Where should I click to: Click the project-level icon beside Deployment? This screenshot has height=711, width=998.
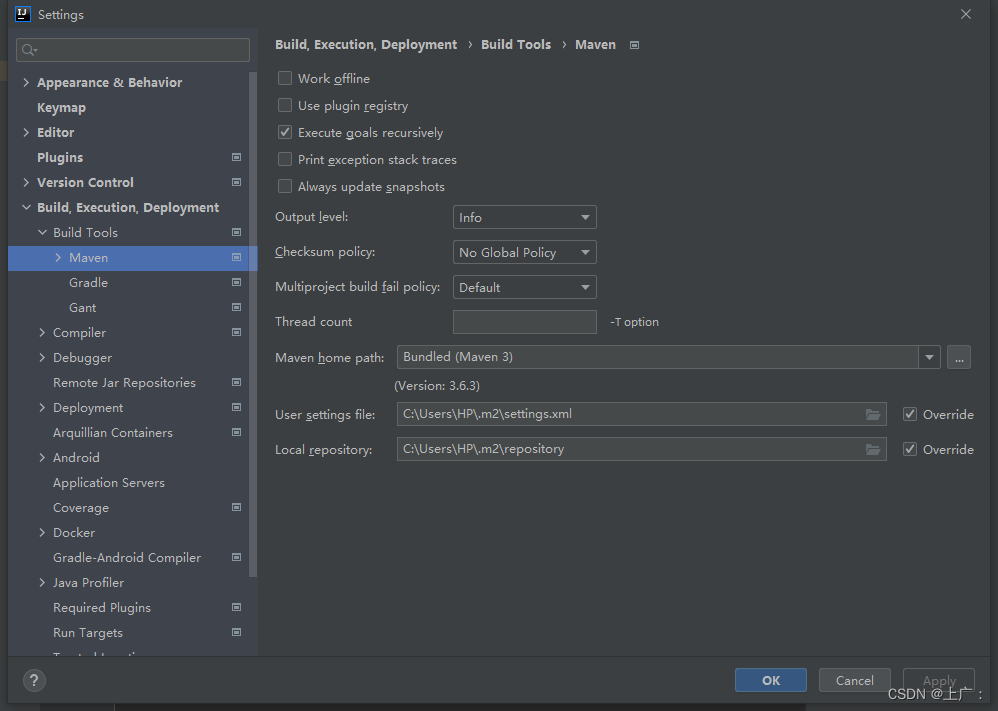[236, 407]
